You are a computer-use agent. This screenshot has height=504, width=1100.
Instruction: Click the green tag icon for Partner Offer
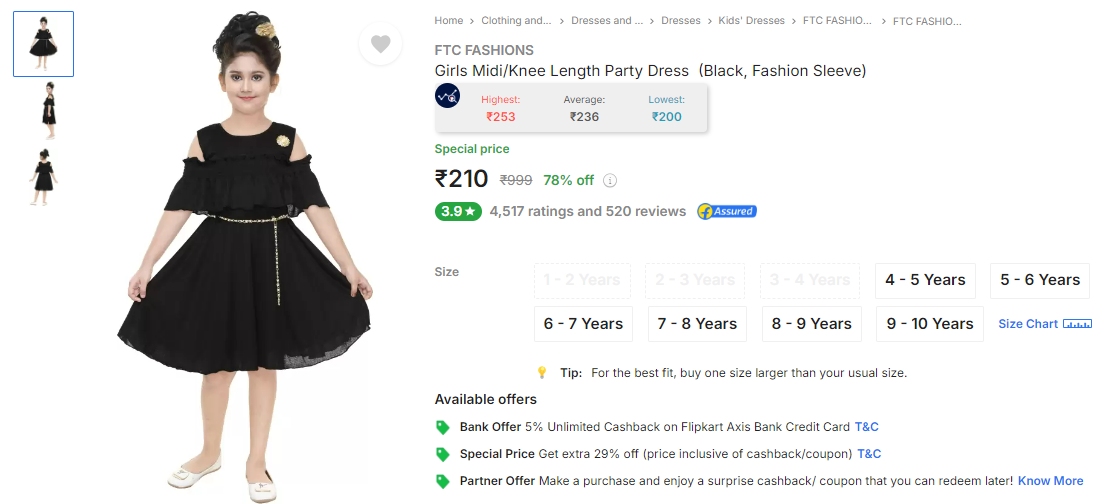pyautogui.click(x=443, y=482)
